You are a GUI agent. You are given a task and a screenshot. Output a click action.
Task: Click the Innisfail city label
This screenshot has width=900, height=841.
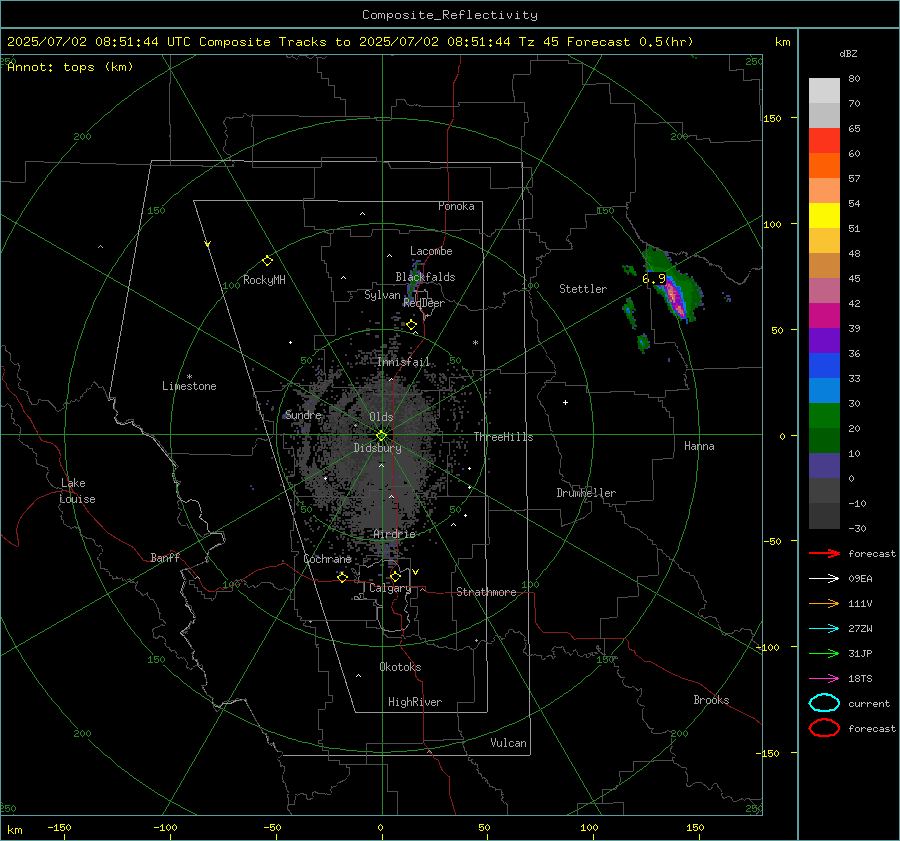[x=404, y=362]
